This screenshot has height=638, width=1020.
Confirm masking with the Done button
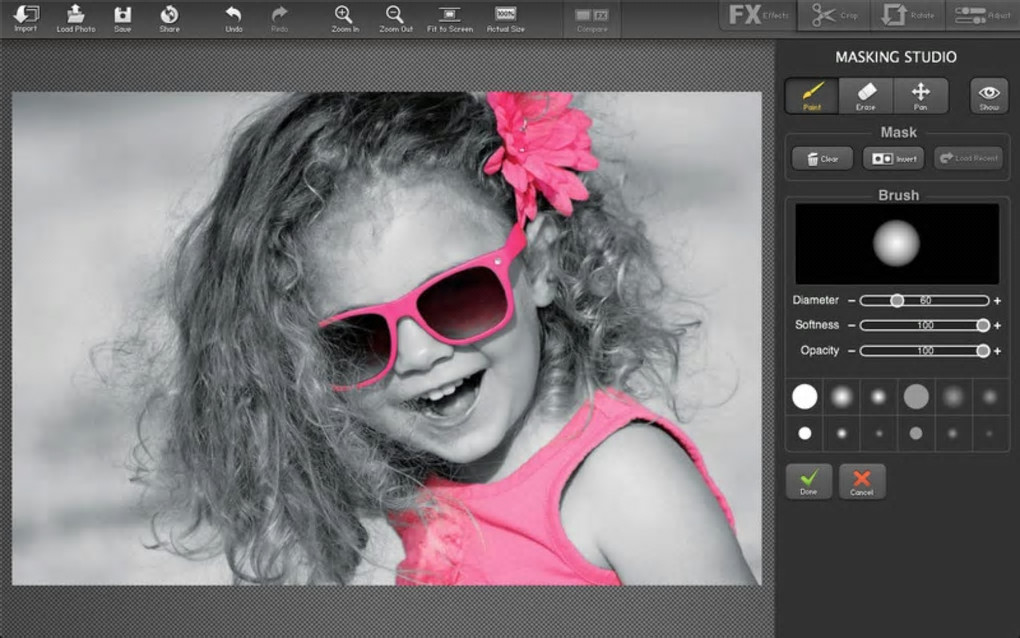(x=808, y=481)
